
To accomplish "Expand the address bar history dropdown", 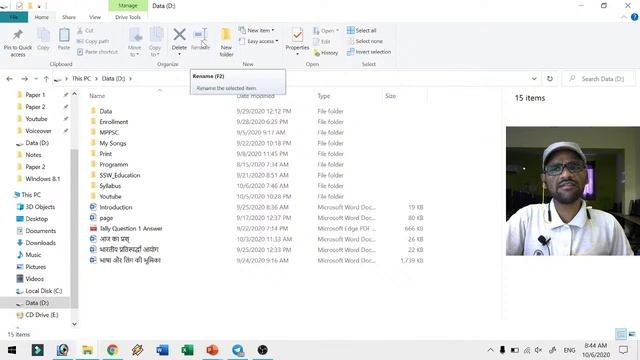I will tap(534, 79).
